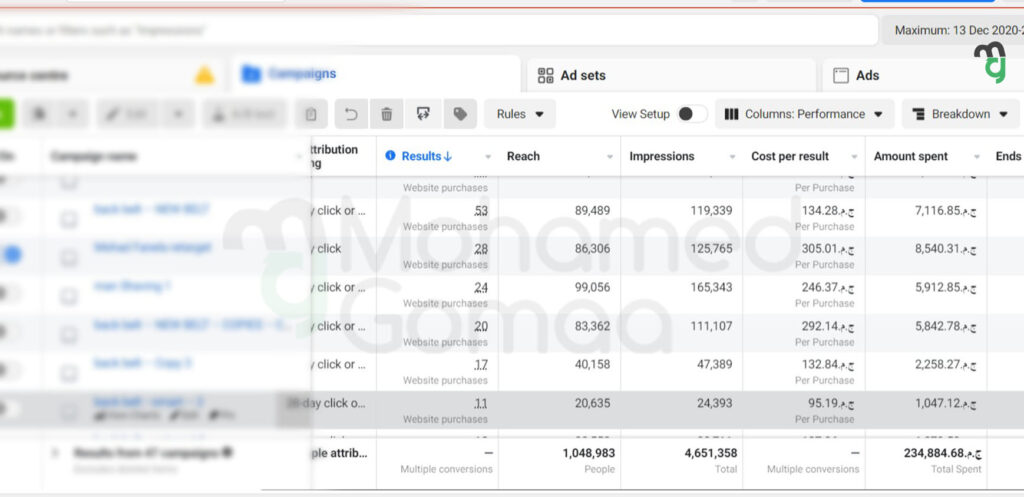Image resolution: width=1024 pixels, height=497 pixels.
Task: Click the Ad sets grid icon
Action: coord(546,75)
